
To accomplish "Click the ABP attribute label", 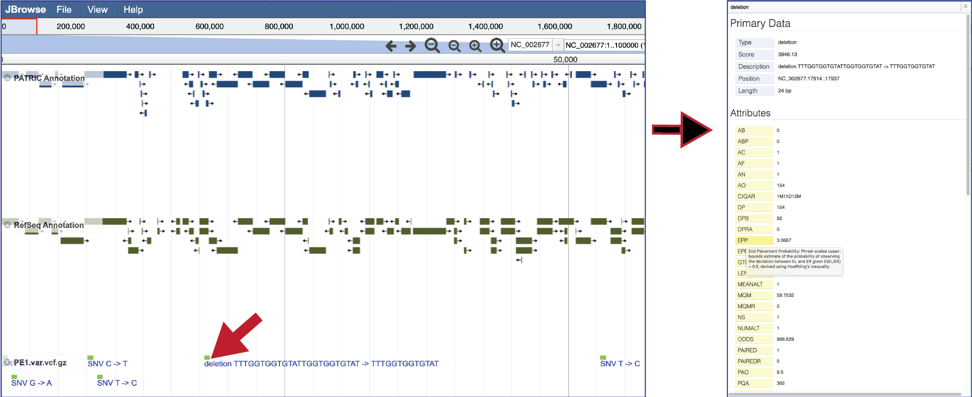I will coord(754,141).
